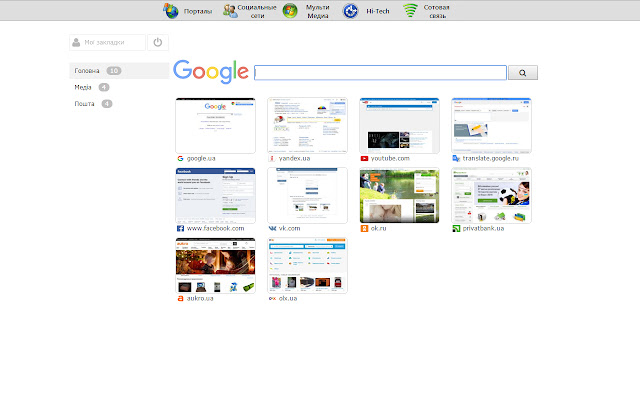Click the VK favicon beside vk.com
The image size is (640, 400).
pyautogui.click(x=272, y=229)
